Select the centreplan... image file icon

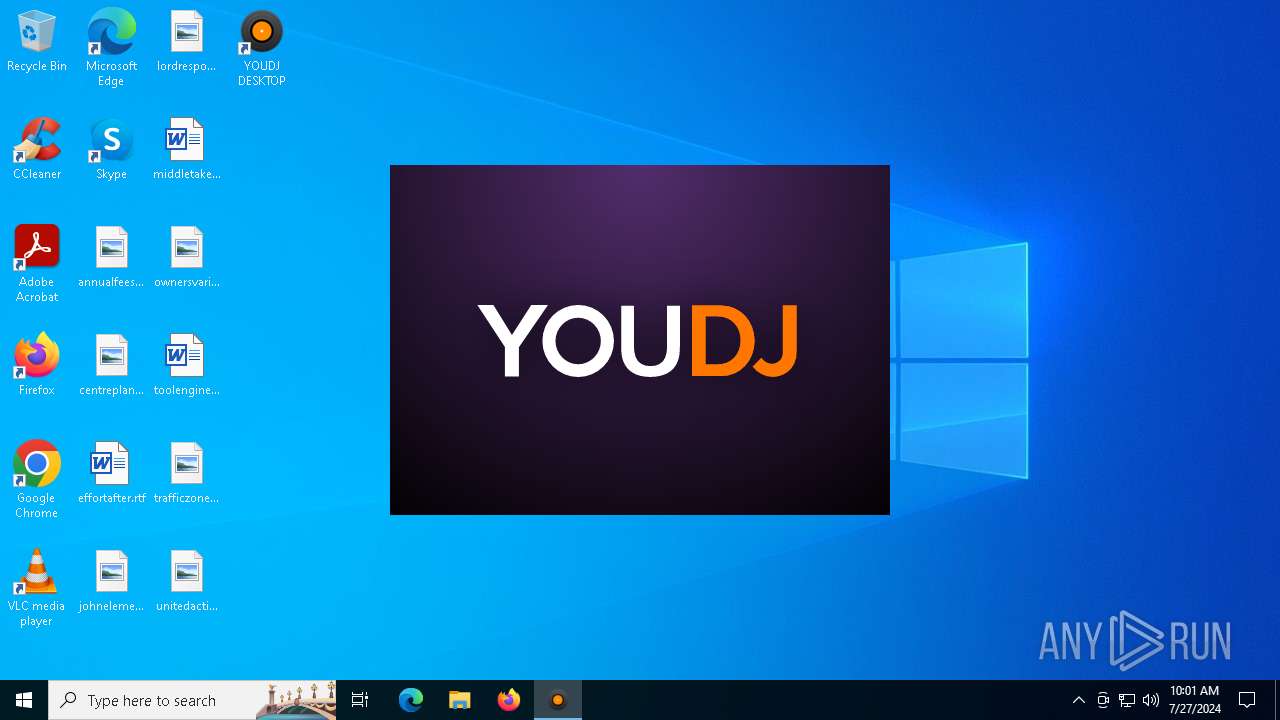[x=111, y=365]
